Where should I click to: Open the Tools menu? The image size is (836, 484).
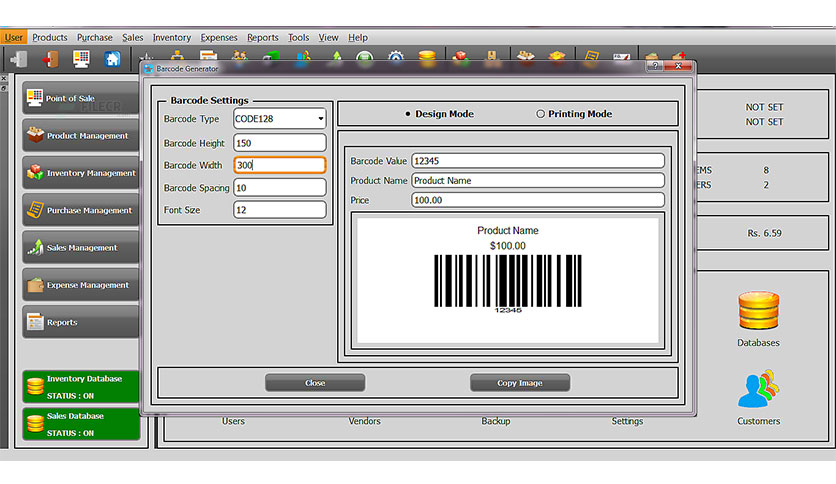click(298, 37)
